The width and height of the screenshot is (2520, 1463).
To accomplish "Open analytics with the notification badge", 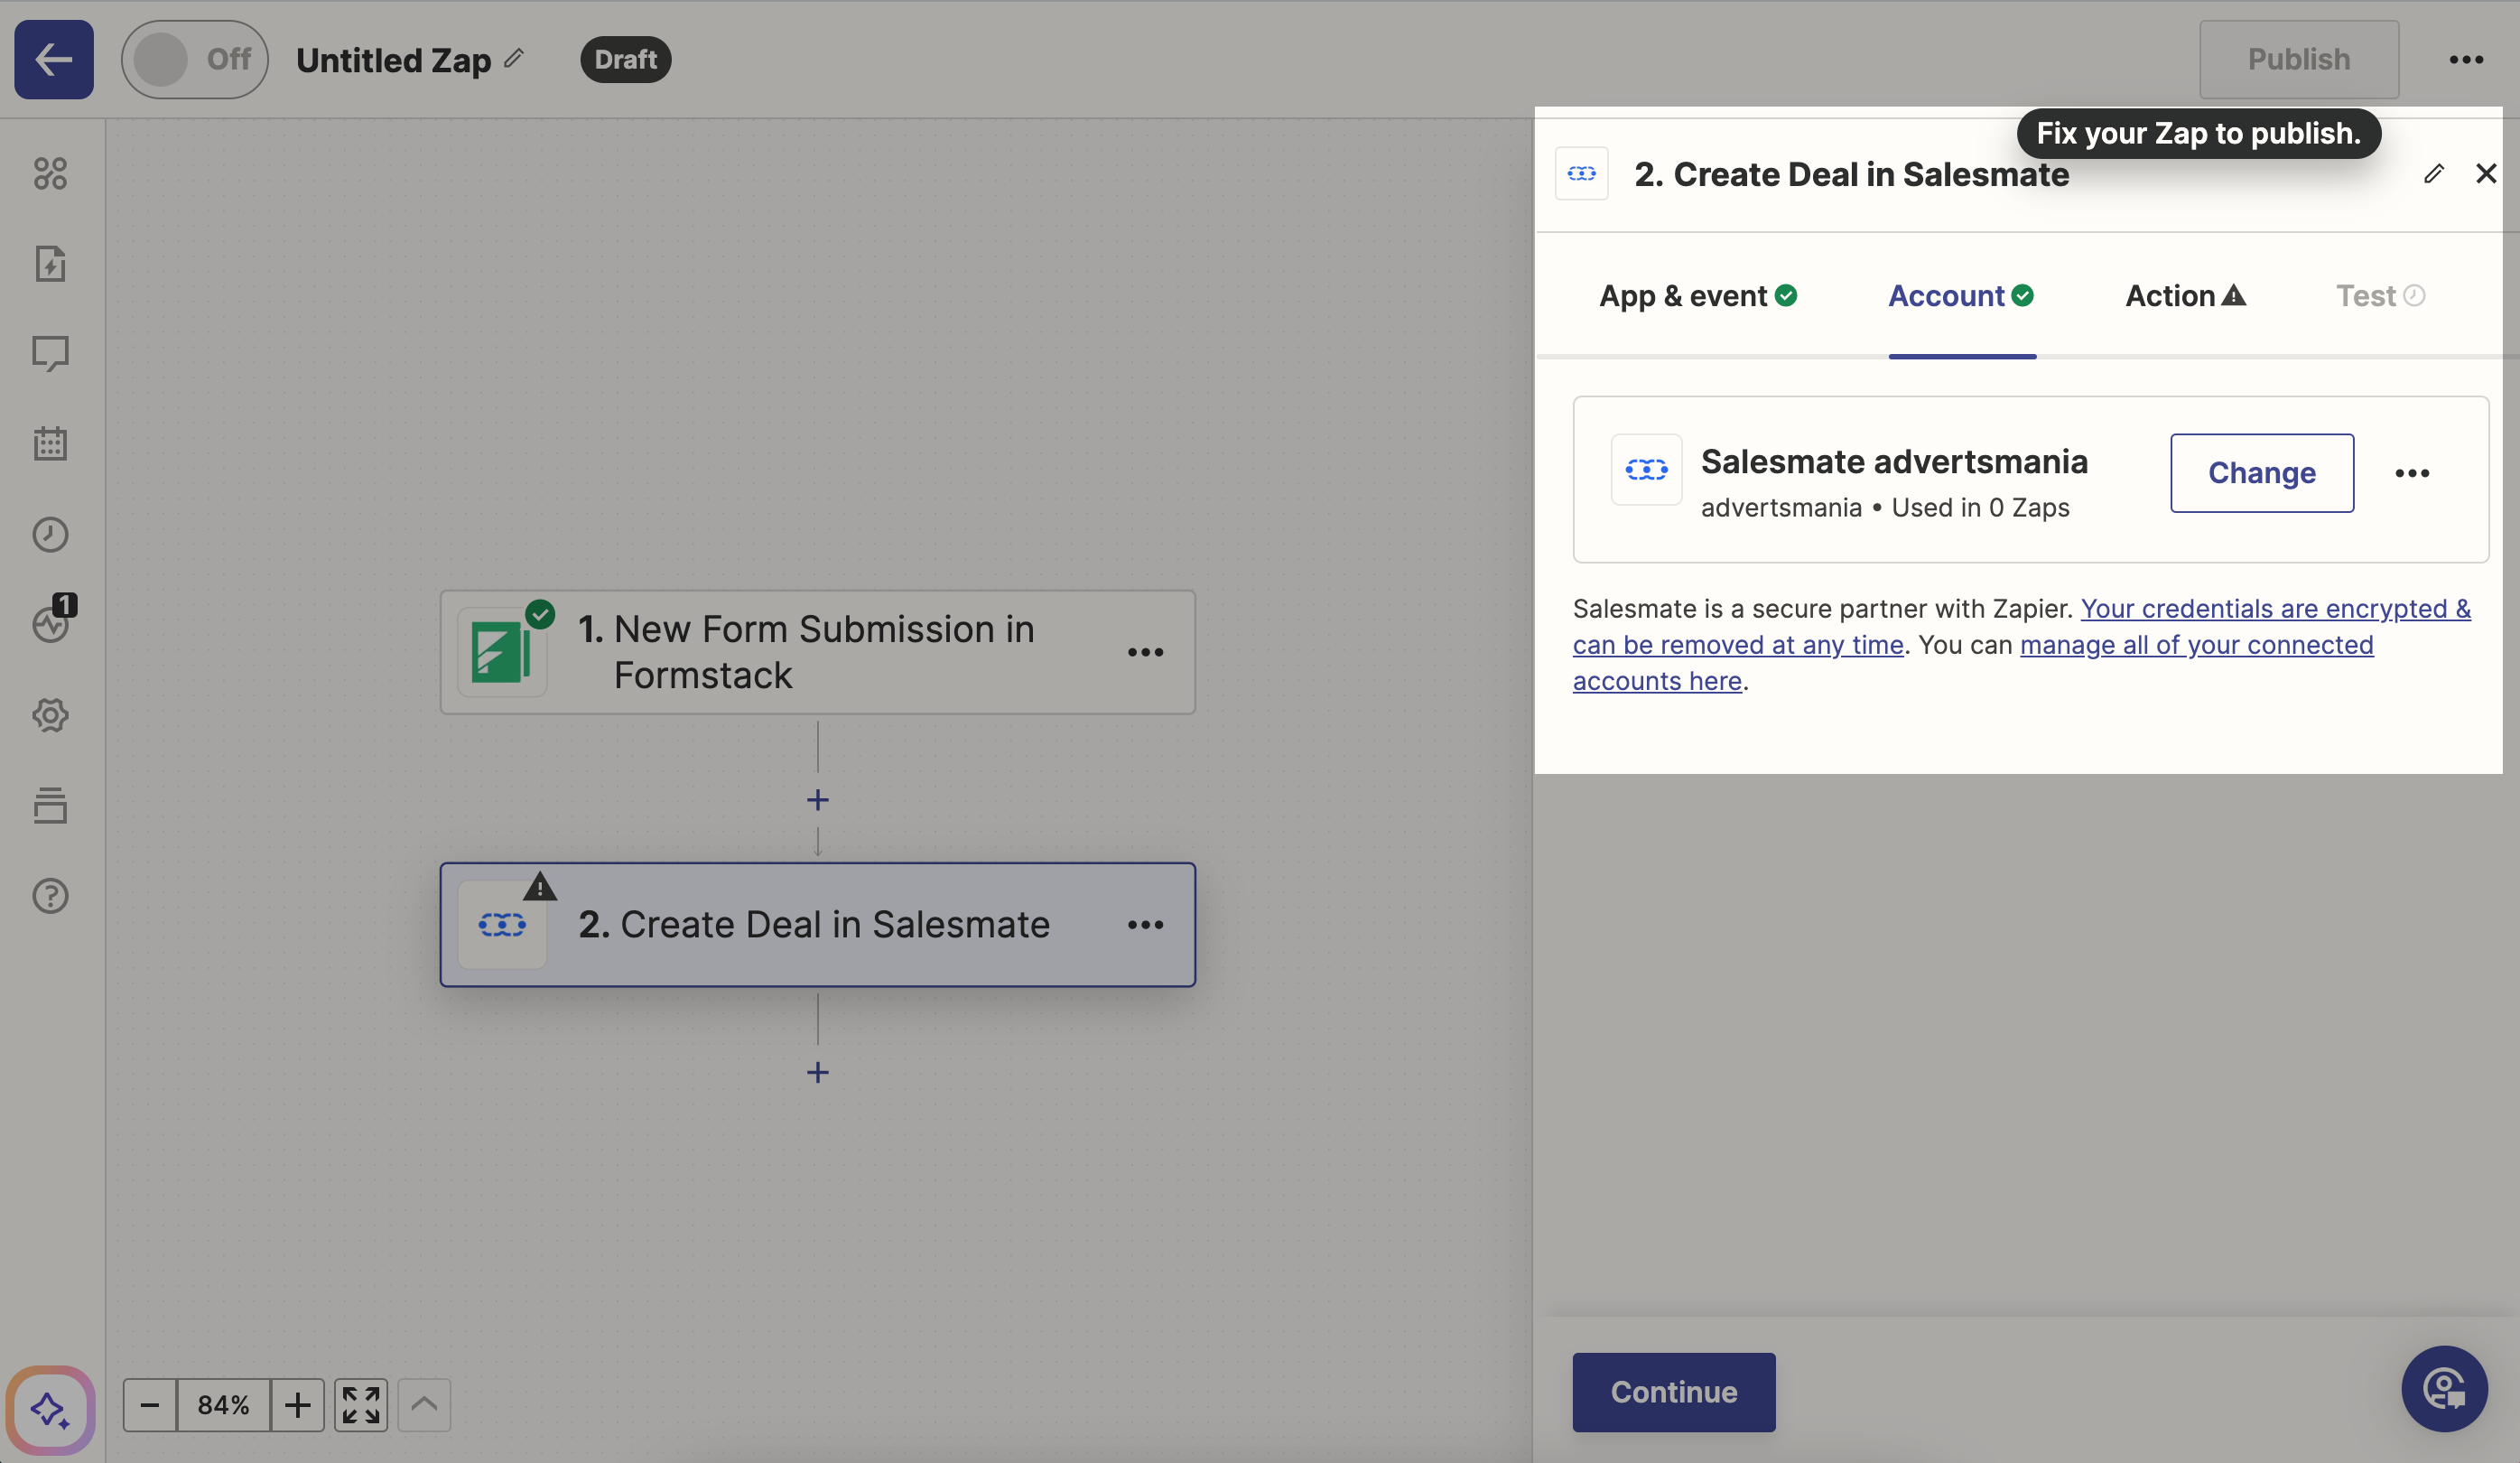I will tap(50, 623).
